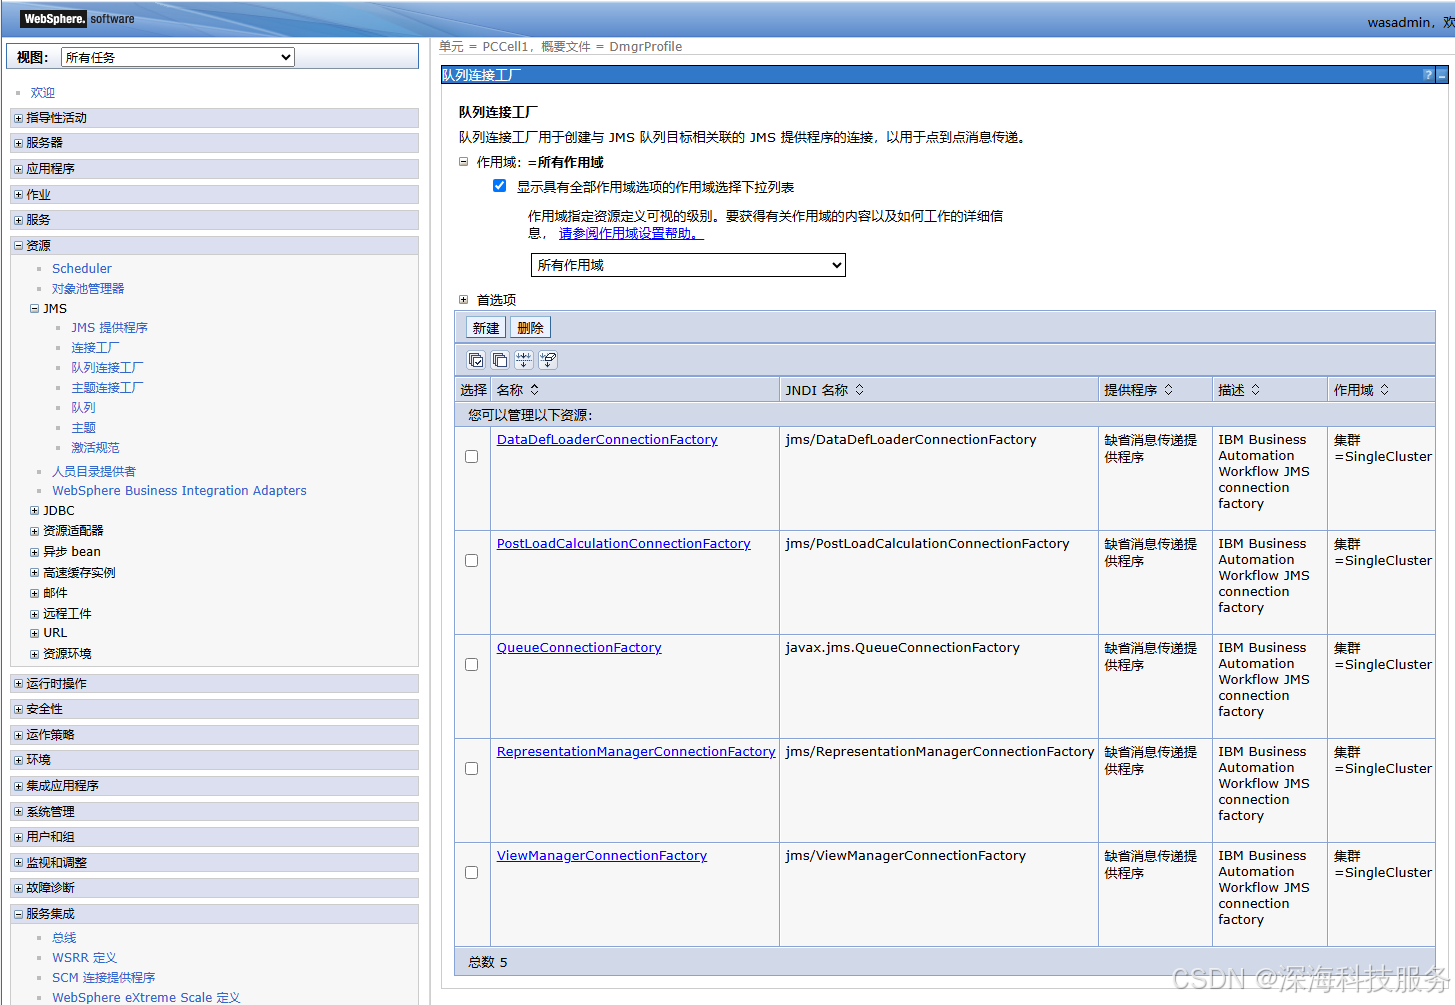Viewport: 1455px width, 1005px height.
Task: Sort the table by 描述 column
Action: click(1255, 389)
